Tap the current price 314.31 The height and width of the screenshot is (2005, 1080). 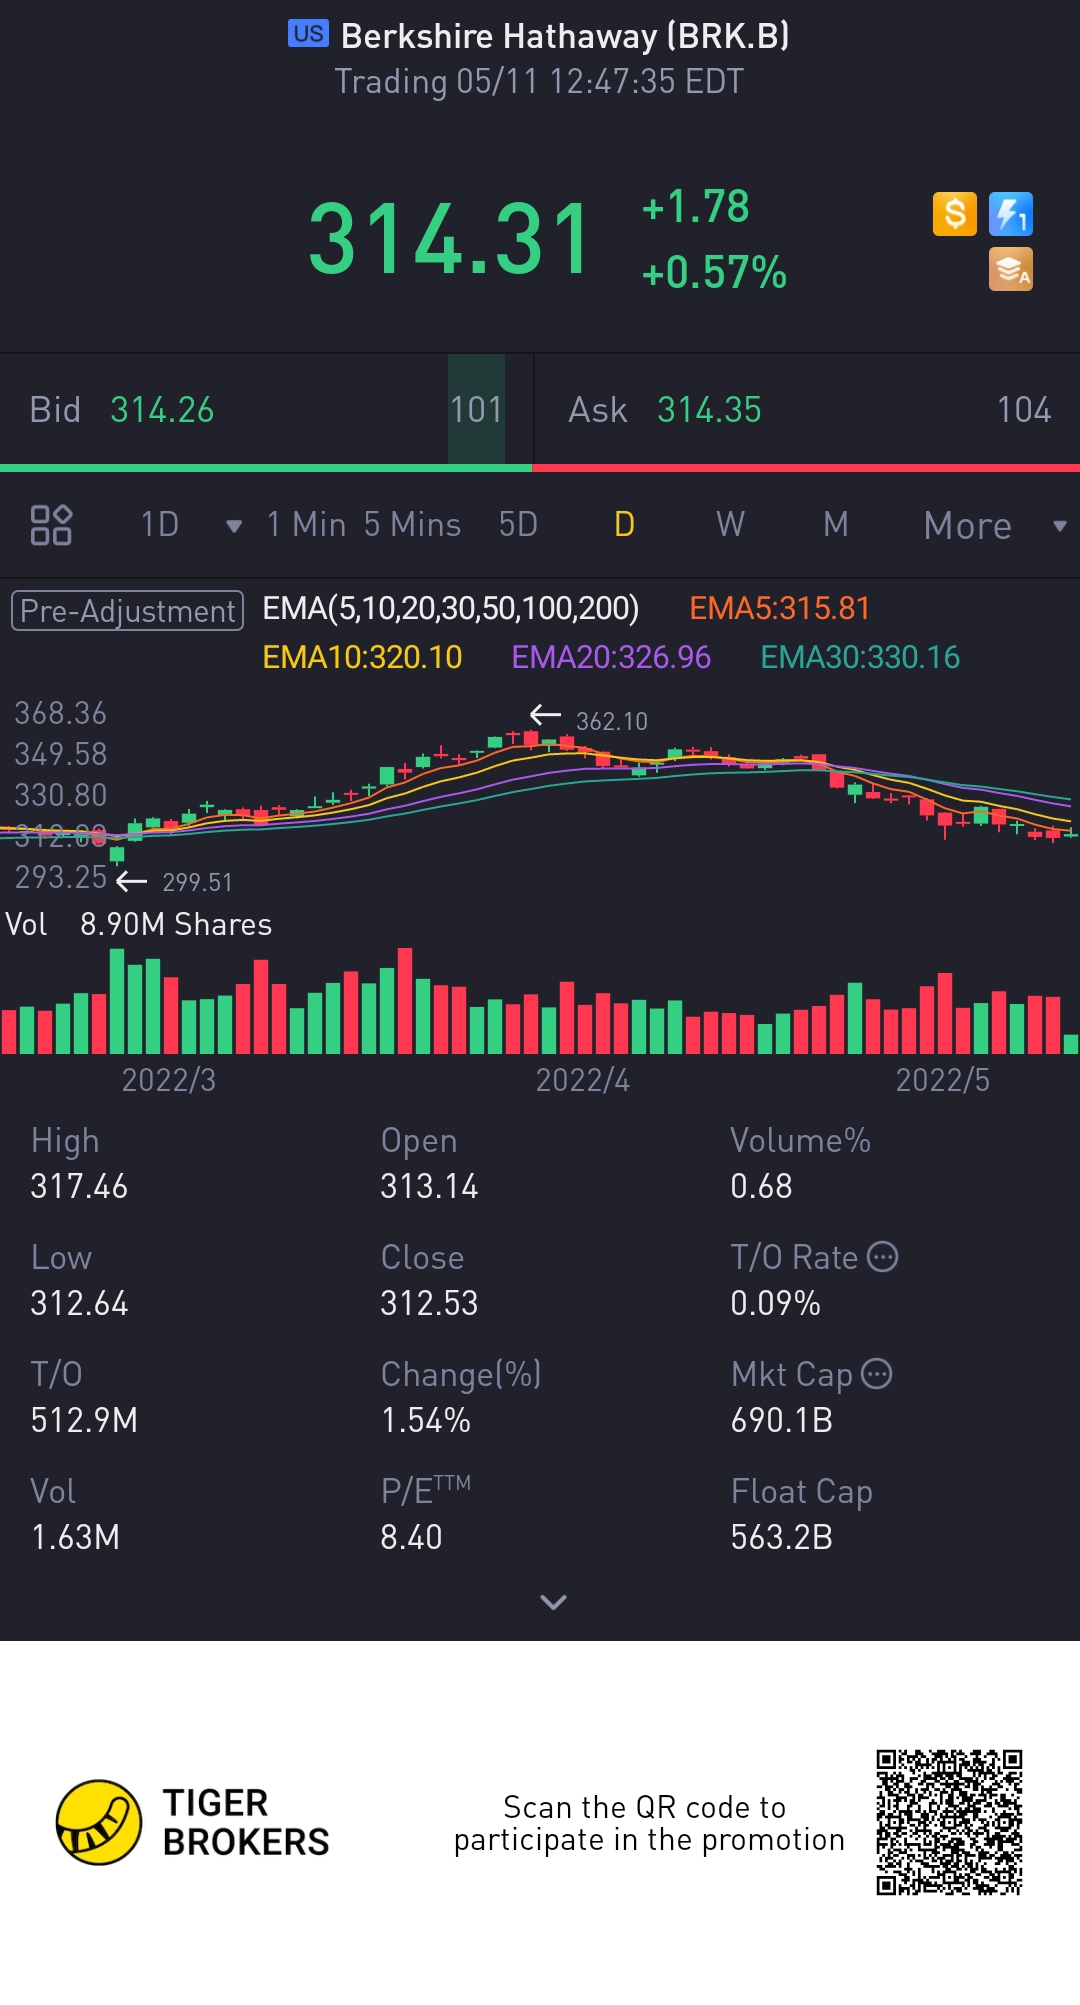coord(450,239)
